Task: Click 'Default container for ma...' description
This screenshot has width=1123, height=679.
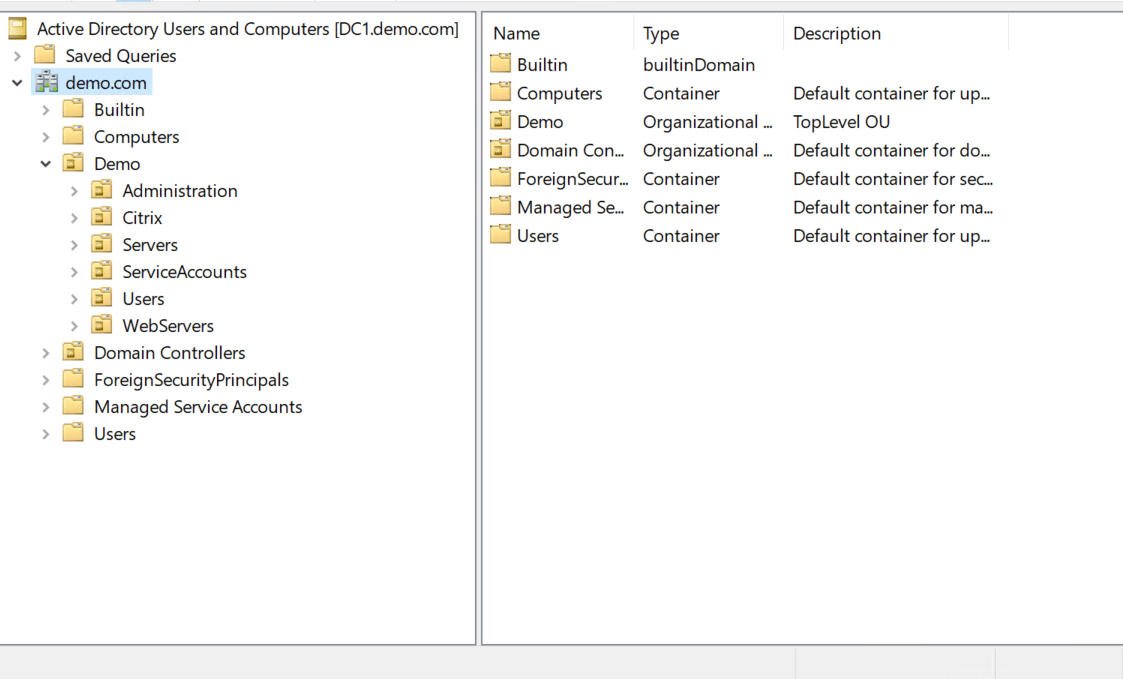Action: tap(892, 208)
